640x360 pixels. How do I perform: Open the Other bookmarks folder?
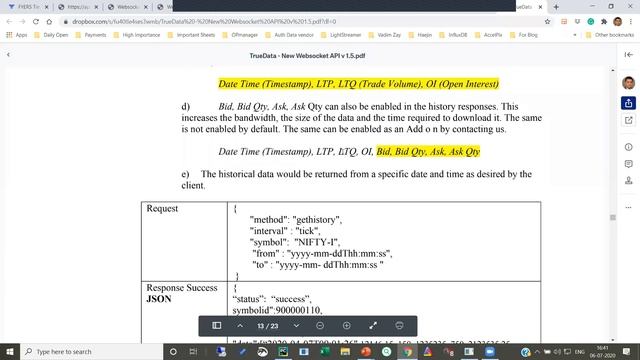610,35
